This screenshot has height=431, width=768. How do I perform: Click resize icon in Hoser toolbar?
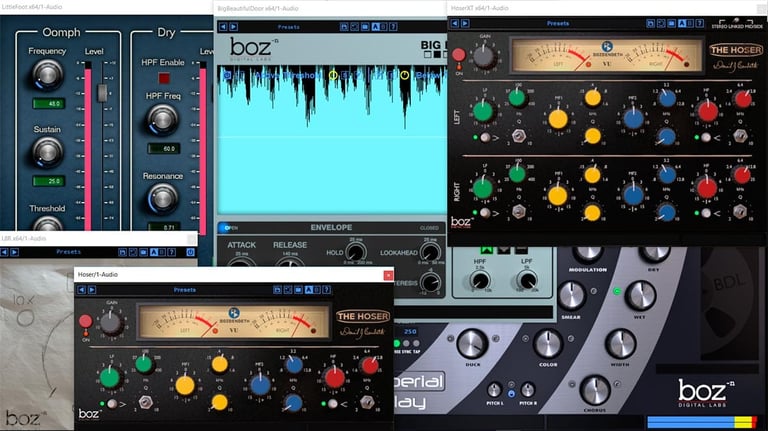(x=288, y=290)
